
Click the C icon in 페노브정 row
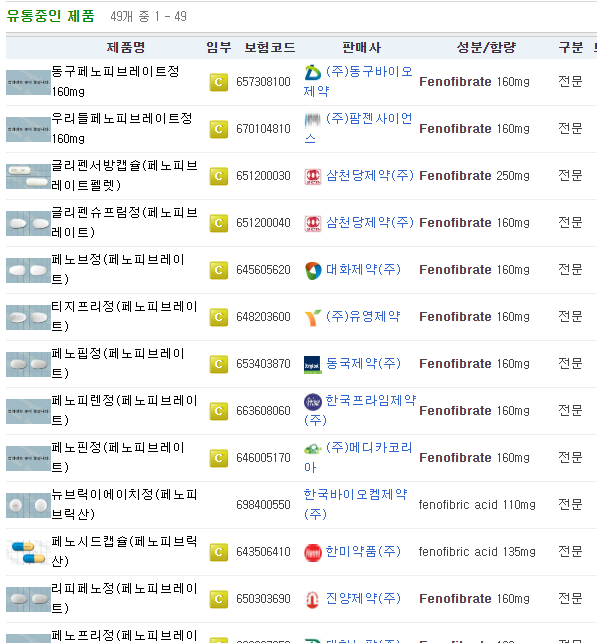219,270
